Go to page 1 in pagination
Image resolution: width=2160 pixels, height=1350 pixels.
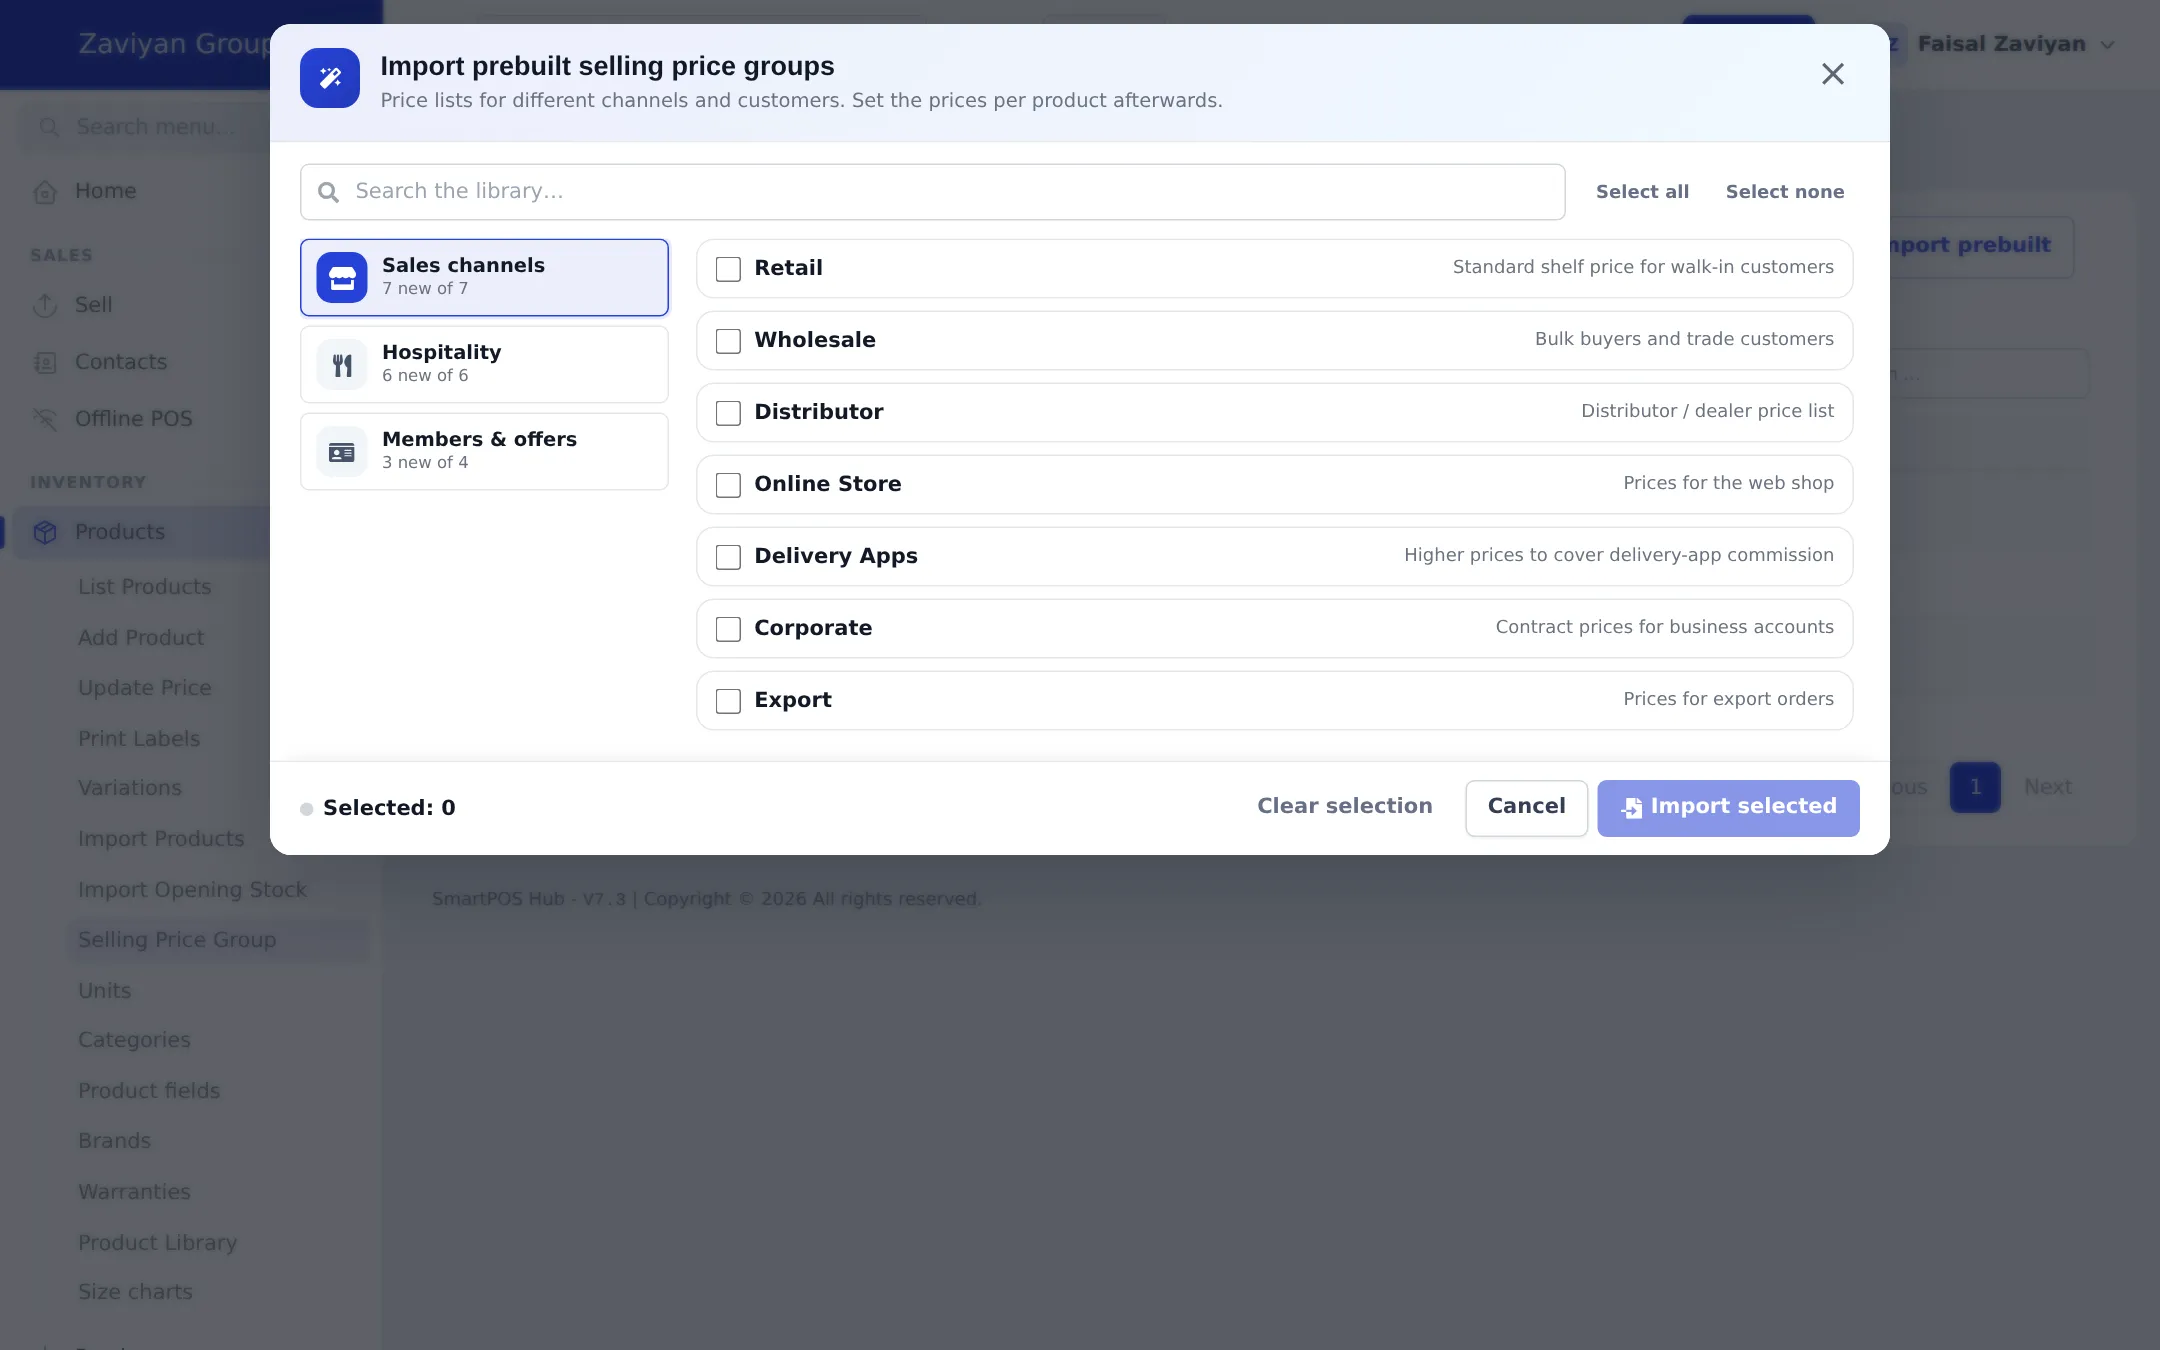(x=1975, y=787)
